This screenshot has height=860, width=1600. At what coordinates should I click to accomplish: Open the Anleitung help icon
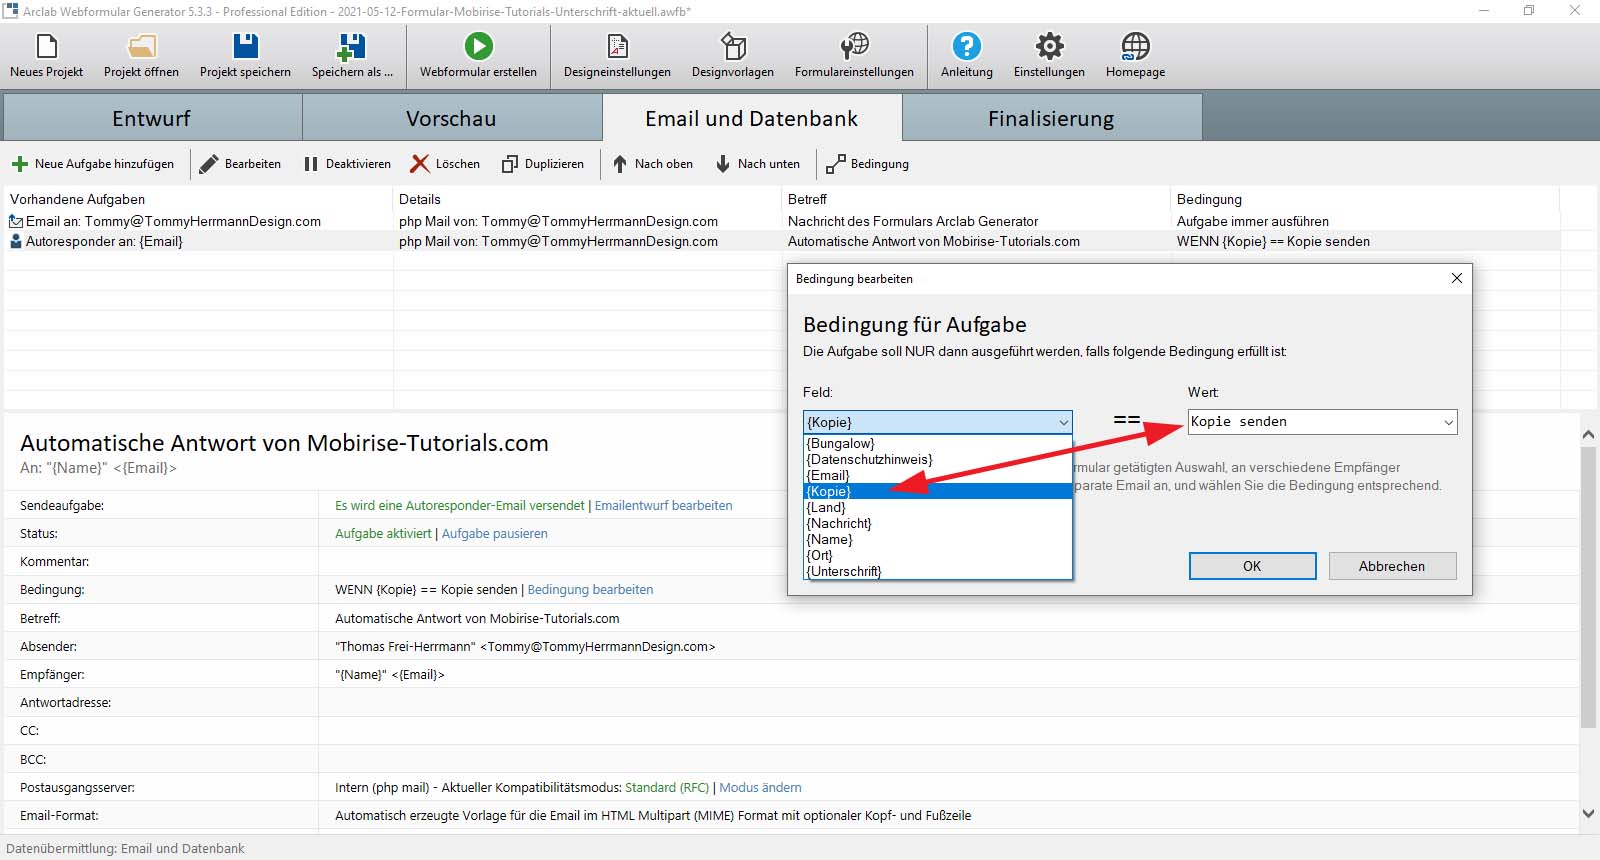[966, 47]
